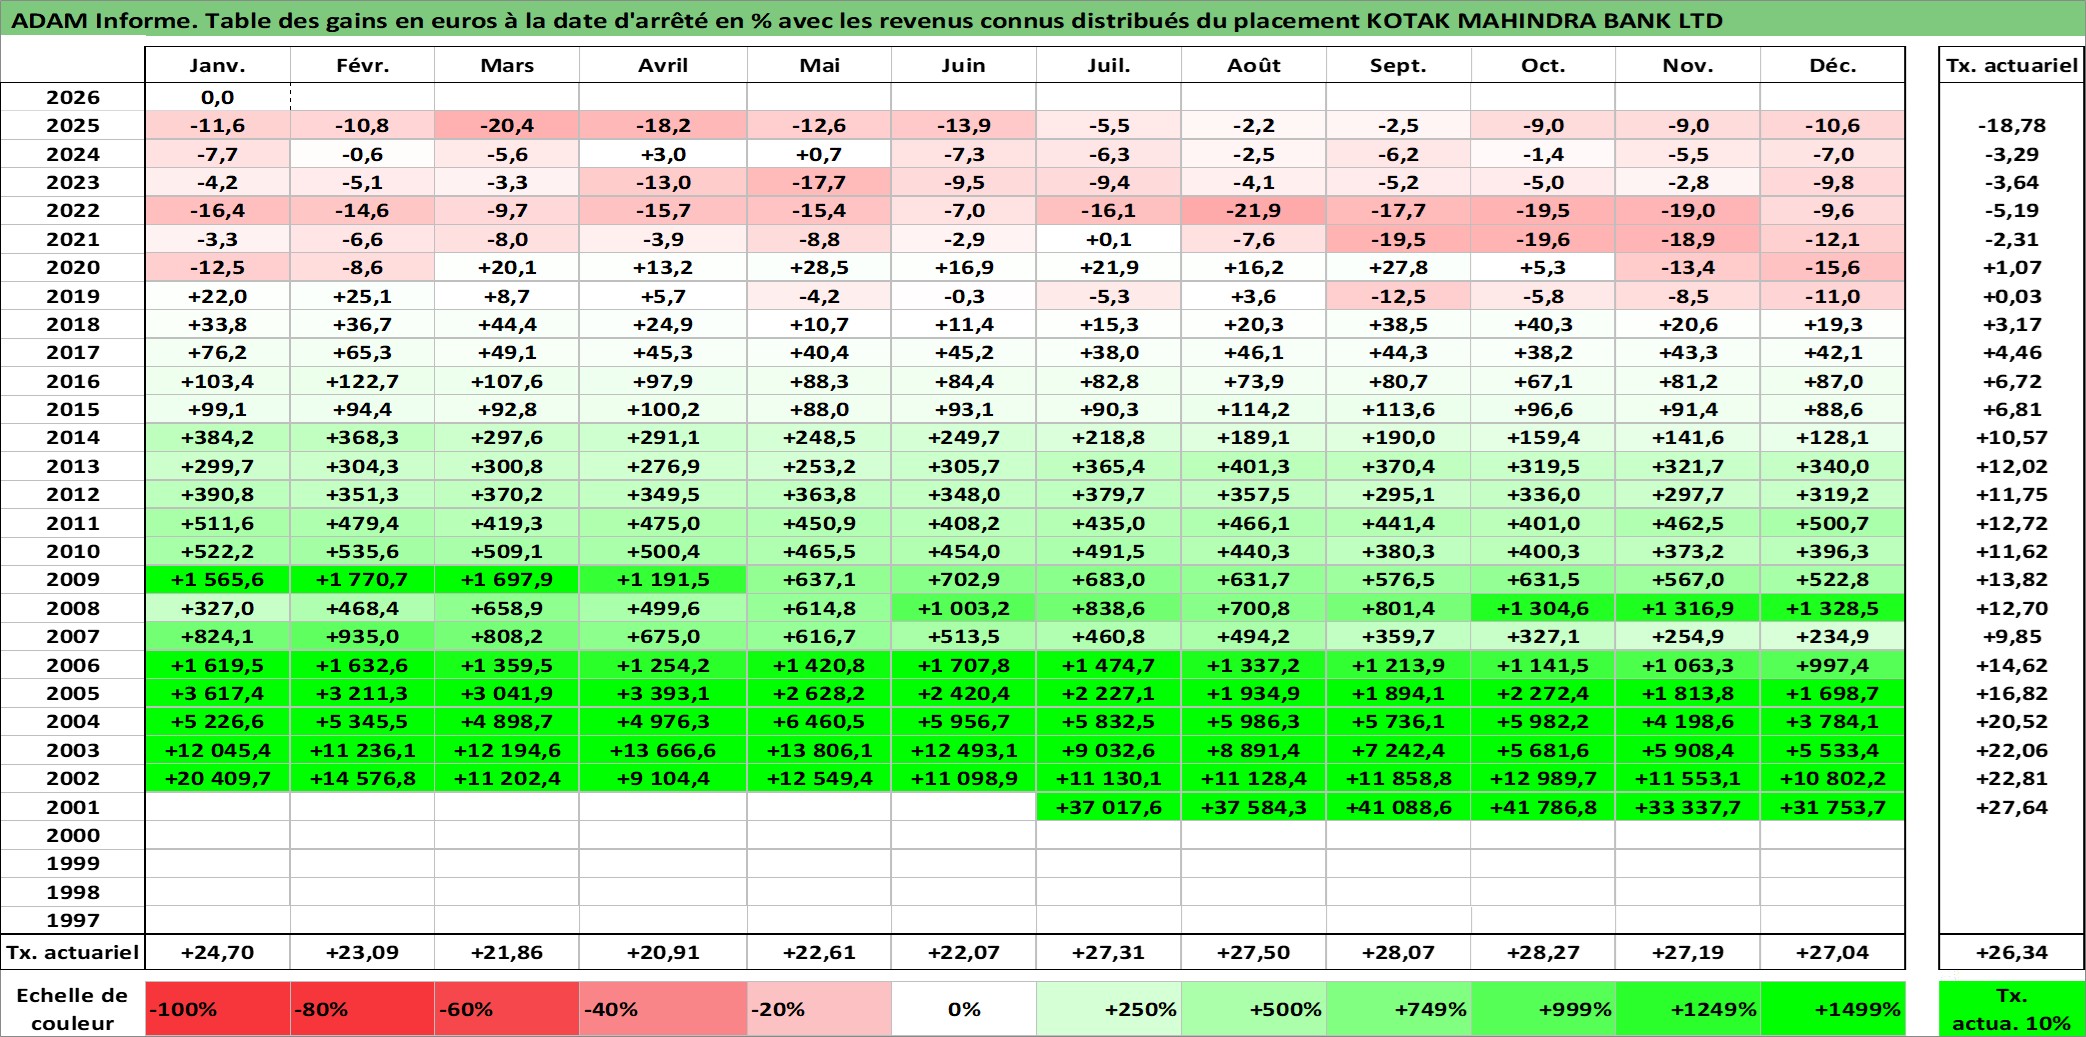Click the -12,5 cell in September 2019
2086x1037 pixels.
tap(1398, 296)
